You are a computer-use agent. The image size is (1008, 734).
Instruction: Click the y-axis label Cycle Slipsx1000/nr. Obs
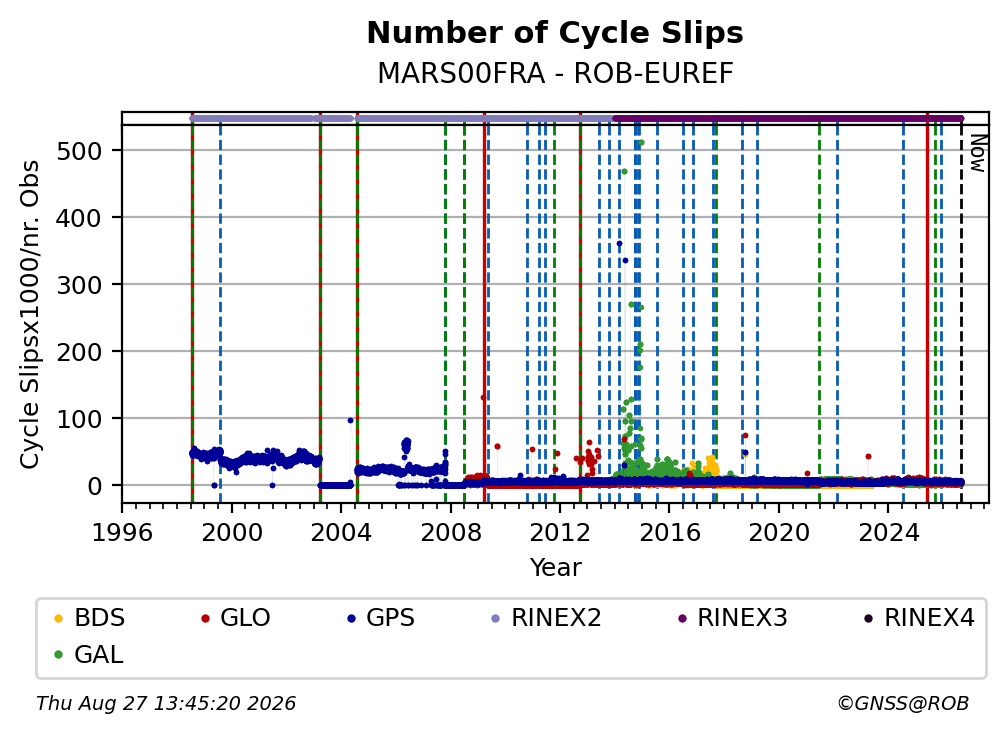coord(30,314)
